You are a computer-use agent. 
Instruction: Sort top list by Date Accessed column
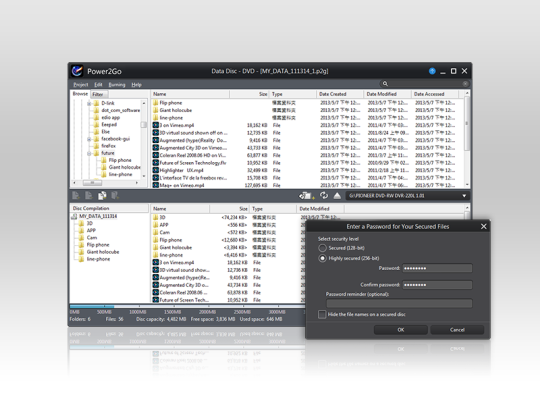point(435,94)
